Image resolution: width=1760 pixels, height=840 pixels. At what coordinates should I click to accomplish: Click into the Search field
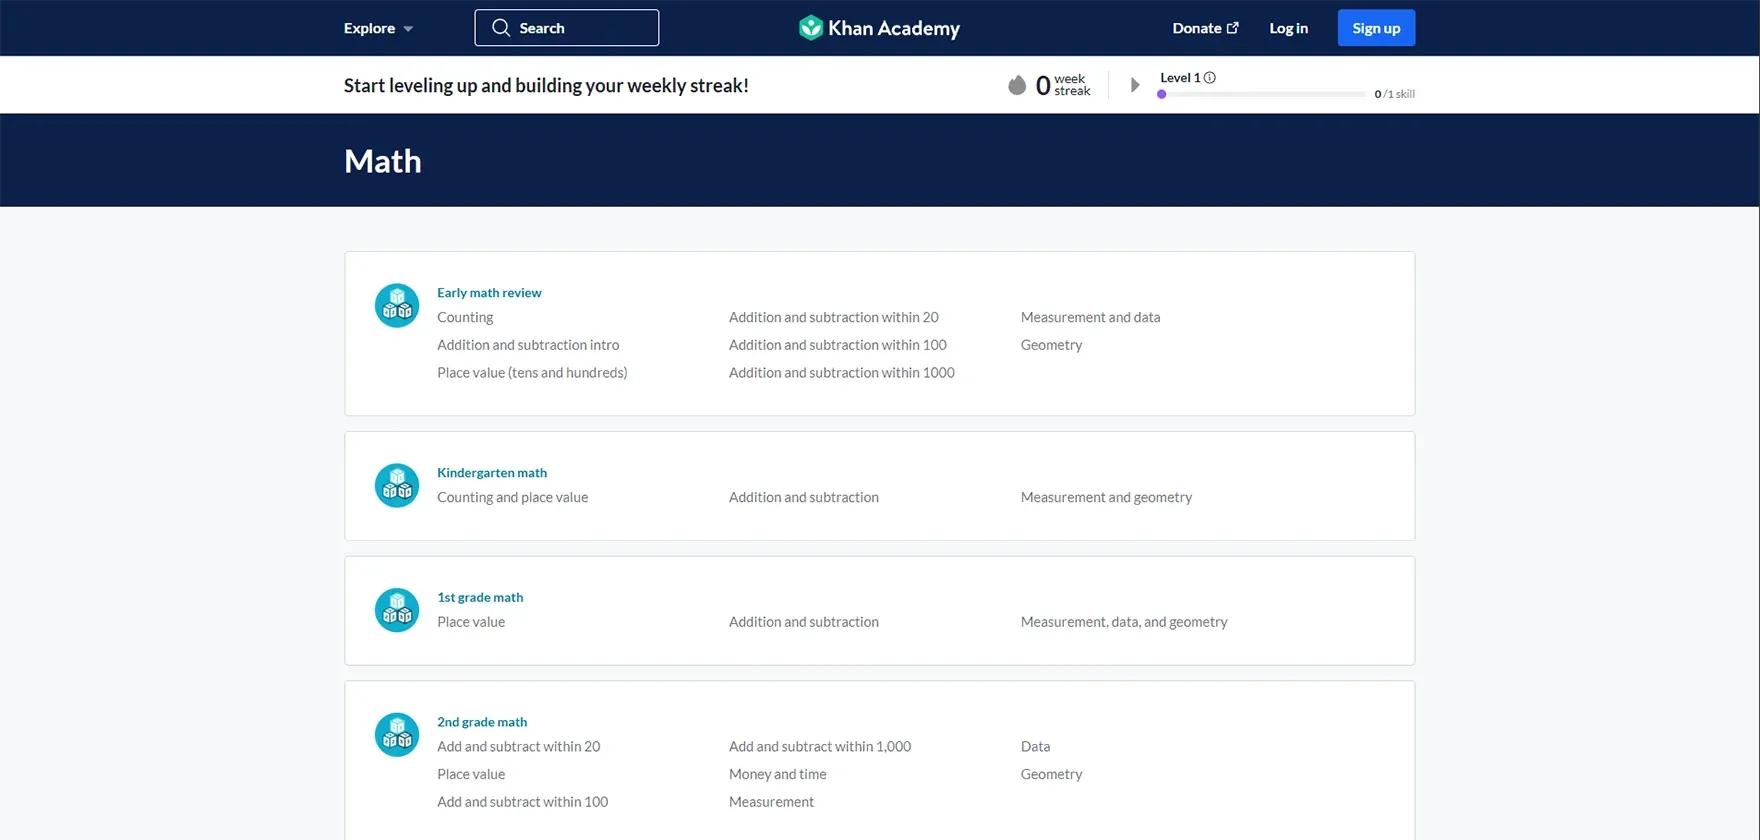(x=566, y=28)
